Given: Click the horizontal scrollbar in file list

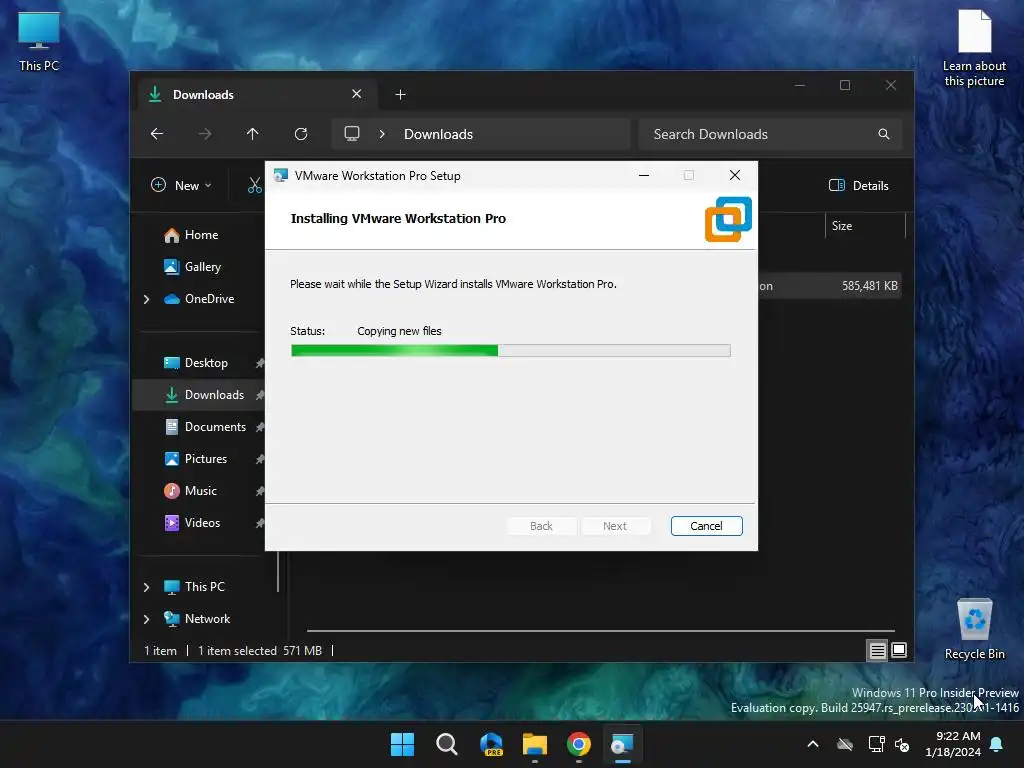Looking at the screenshot, I should point(600,631).
